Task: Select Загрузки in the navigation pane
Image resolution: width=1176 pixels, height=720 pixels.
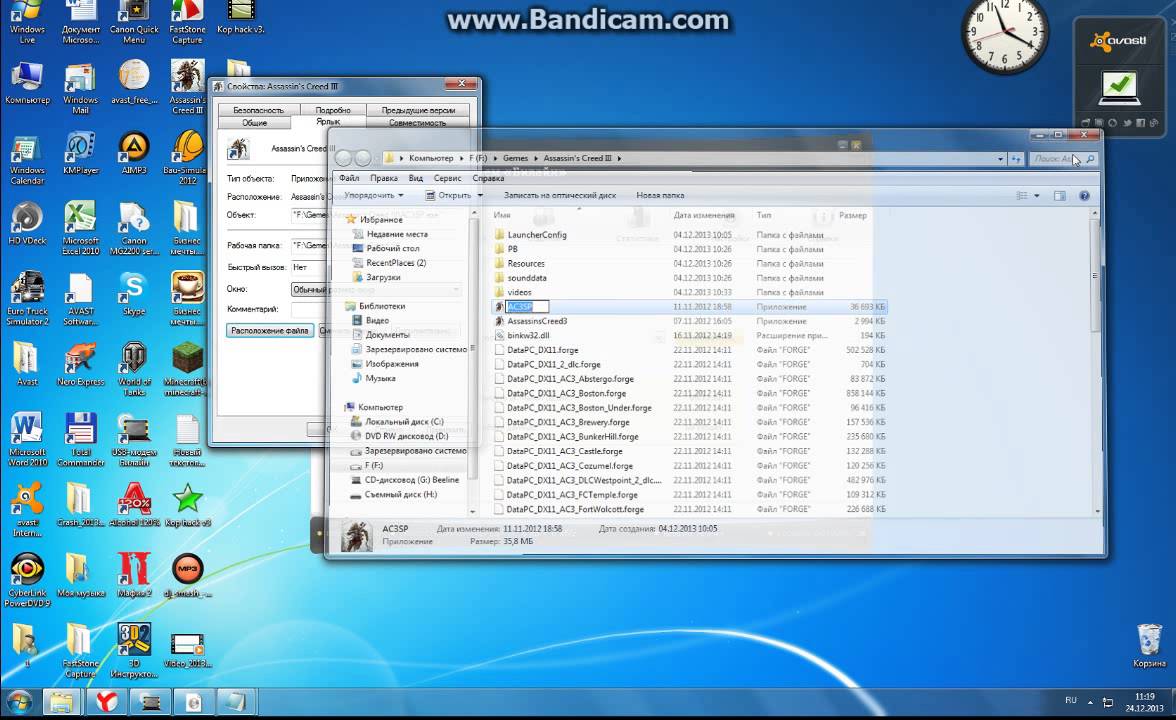Action: (383, 277)
